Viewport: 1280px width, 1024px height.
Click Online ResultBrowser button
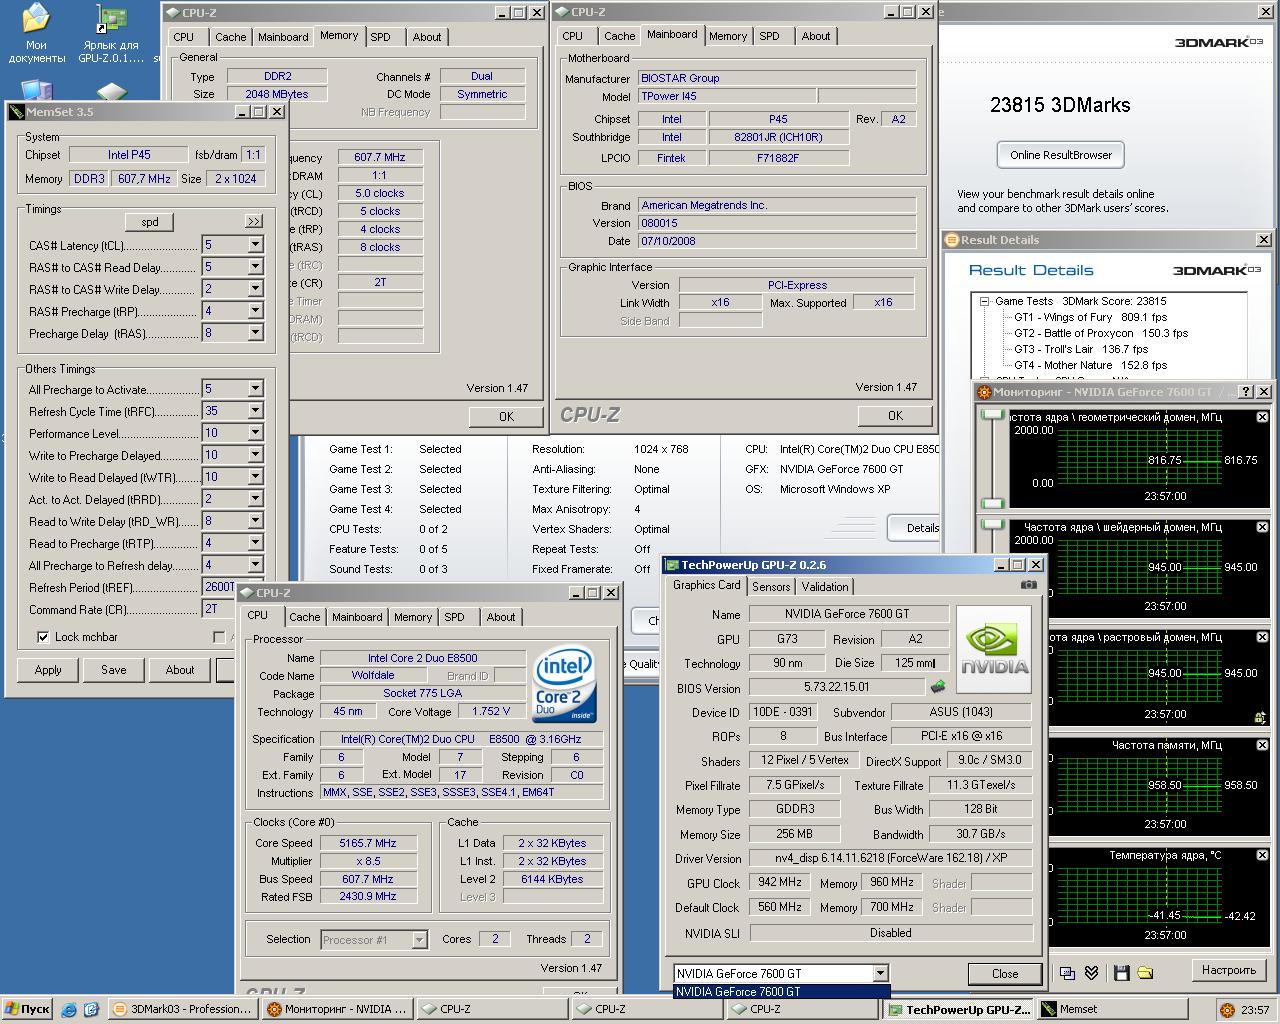coord(1061,155)
